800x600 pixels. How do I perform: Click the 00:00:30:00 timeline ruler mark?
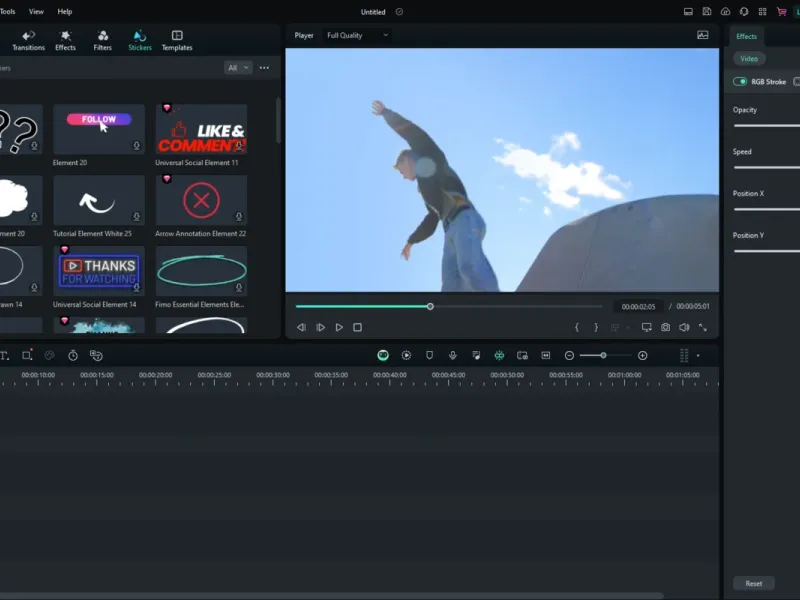(273, 375)
